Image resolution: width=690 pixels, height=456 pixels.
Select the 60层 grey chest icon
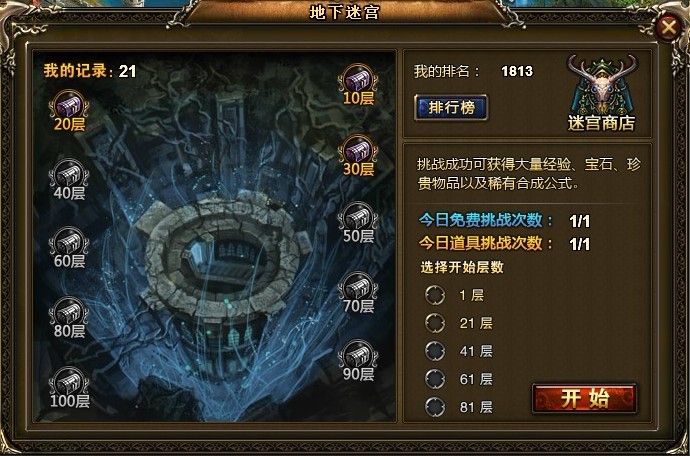69,242
